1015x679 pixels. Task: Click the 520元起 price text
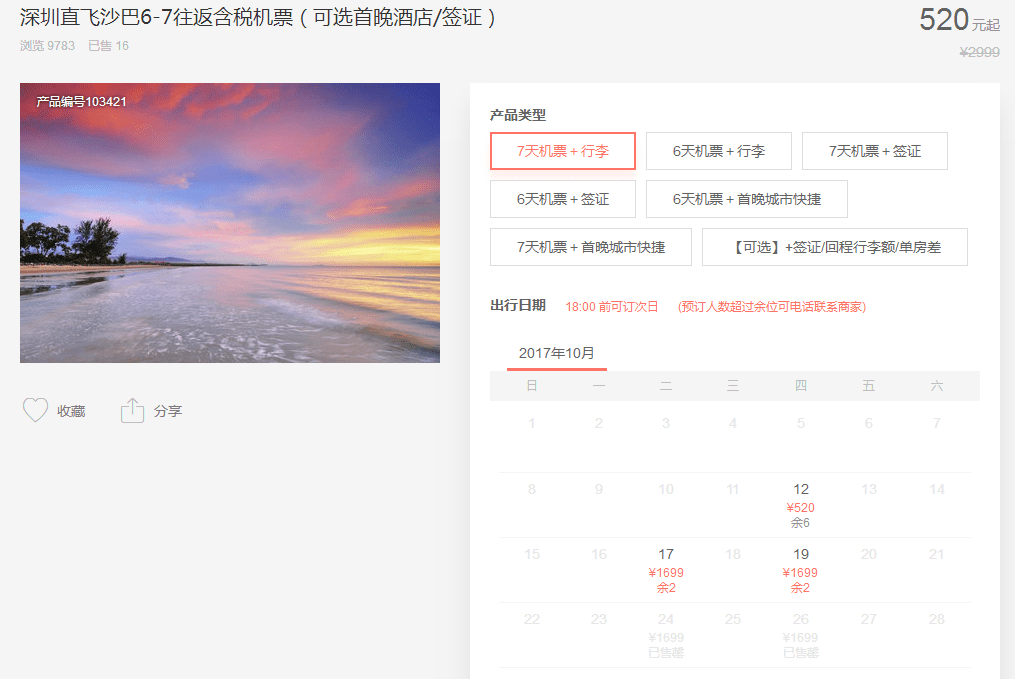959,19
